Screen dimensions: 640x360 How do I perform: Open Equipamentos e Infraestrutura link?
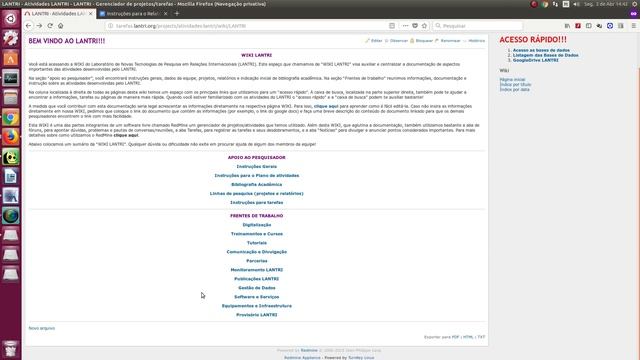pyautogui.click(x=257, y=306)
